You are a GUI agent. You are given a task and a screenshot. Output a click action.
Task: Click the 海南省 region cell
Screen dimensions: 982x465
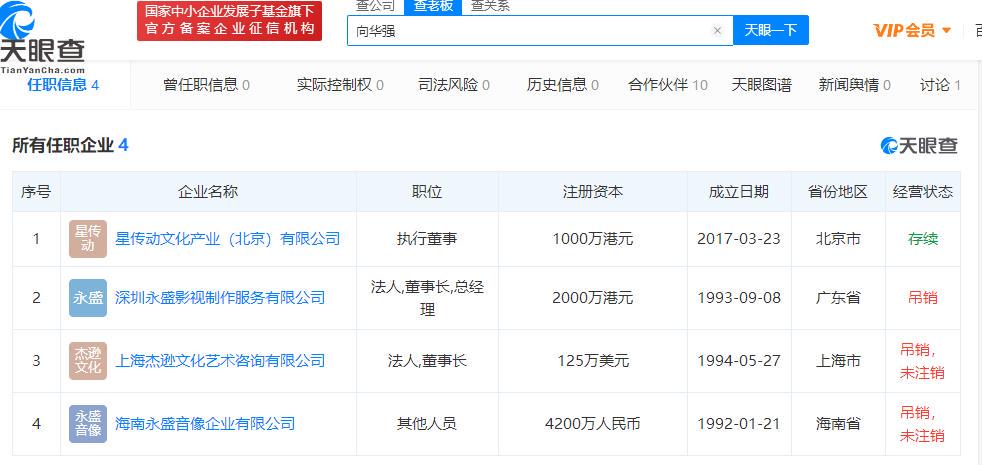coord(838,424)
